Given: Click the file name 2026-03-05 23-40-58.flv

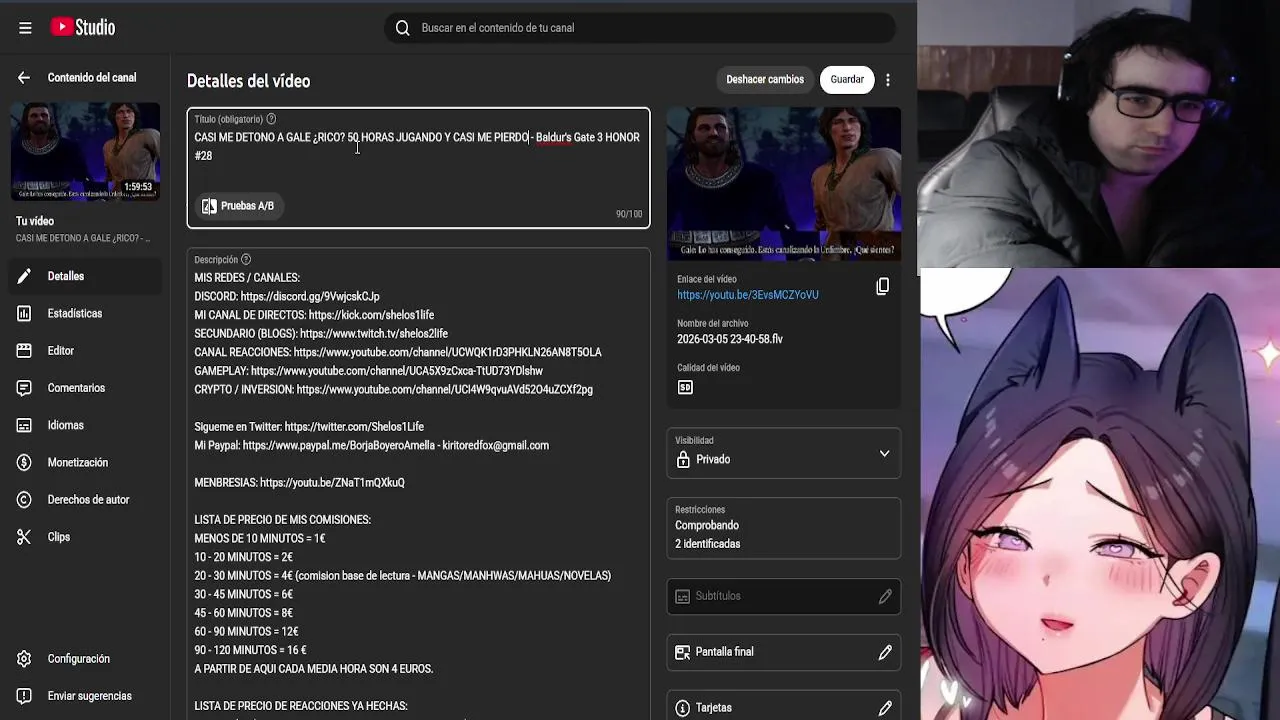Looking at the screenshot, I should coord(730,339).
